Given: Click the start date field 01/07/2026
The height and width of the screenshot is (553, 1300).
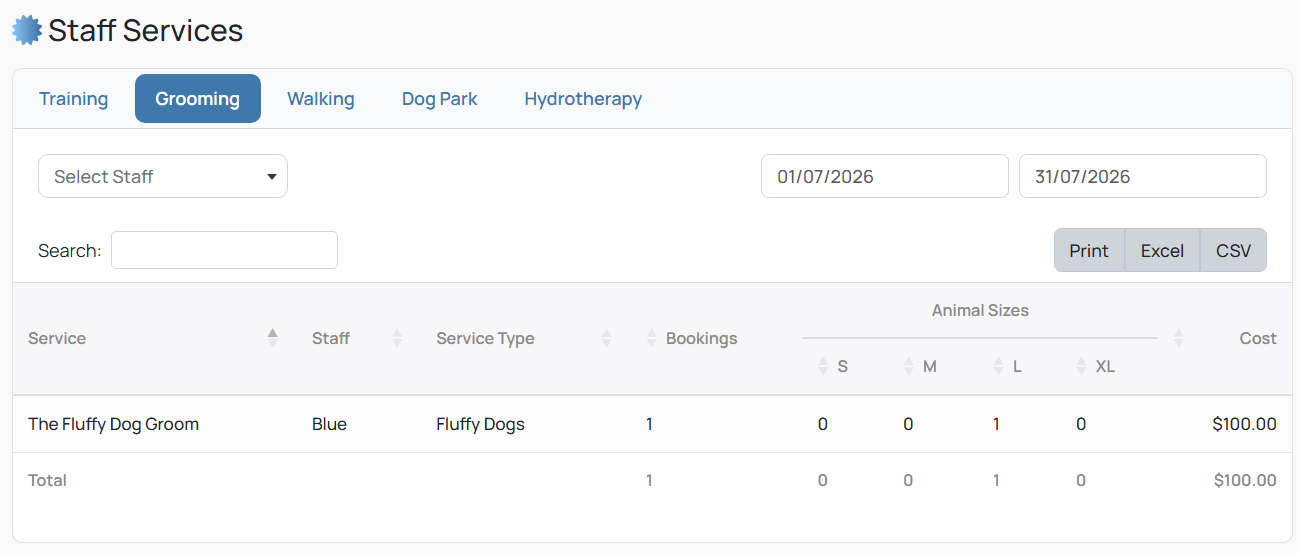Looking at the screenshot, I should tap(885, 176).
